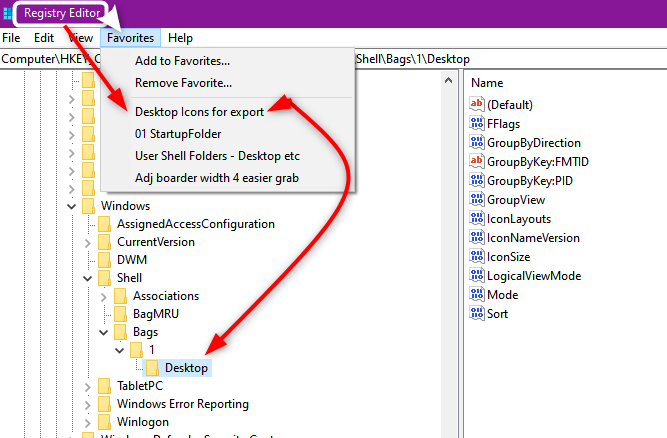Select the GroupByDirection value icon

point(477,142)
